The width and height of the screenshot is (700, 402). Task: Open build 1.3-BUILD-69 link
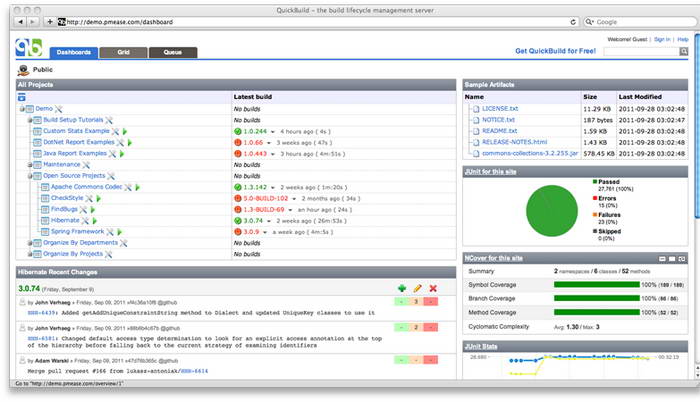point(264,209)
